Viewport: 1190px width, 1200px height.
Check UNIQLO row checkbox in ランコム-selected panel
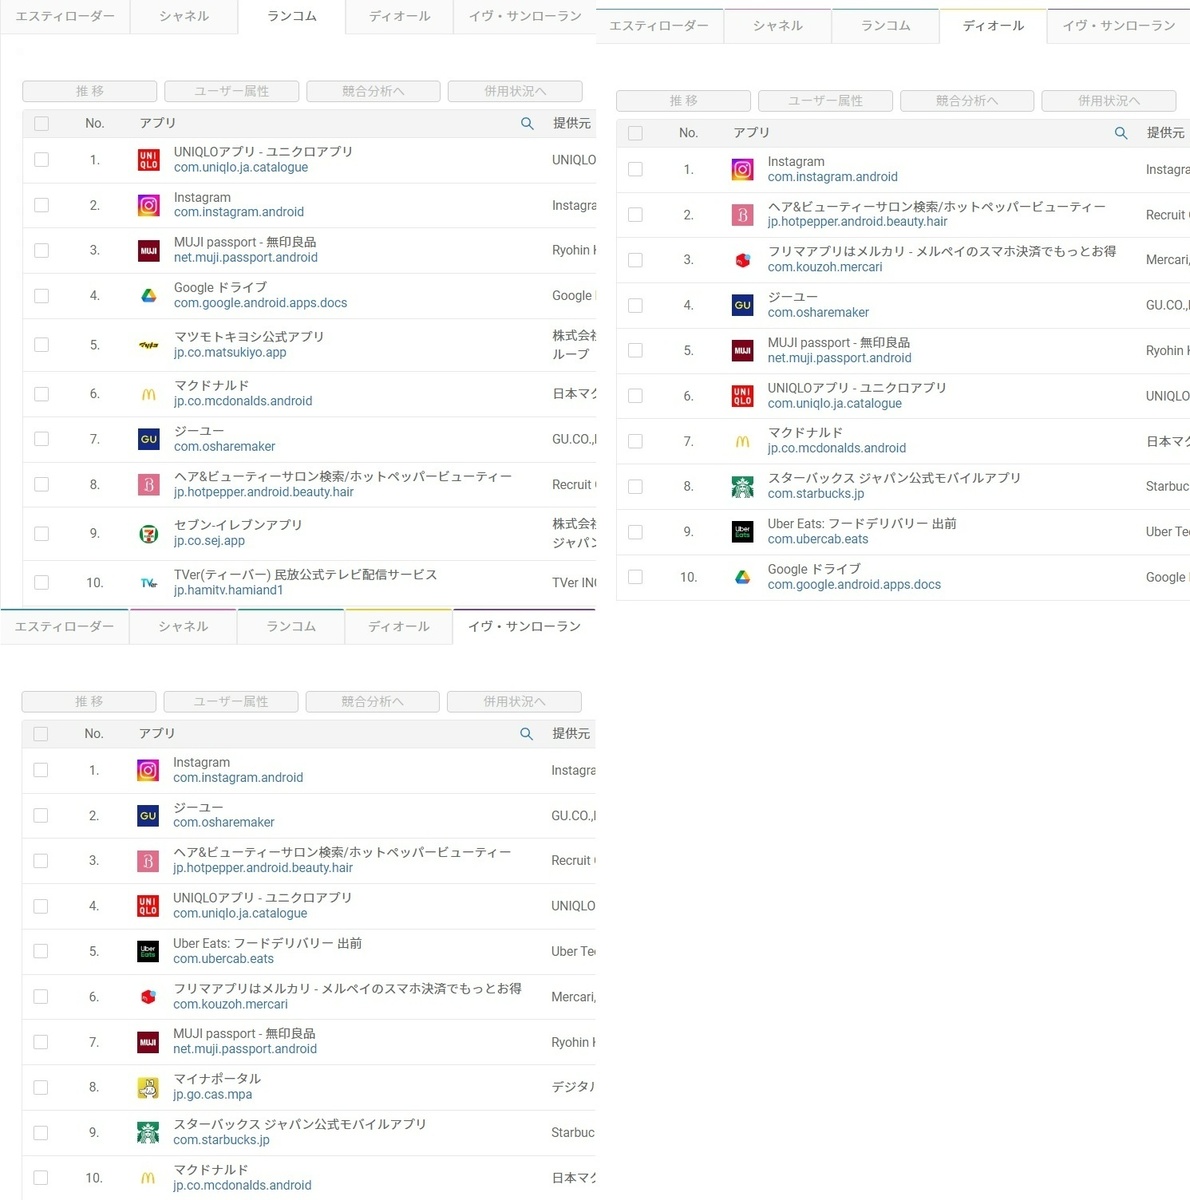click(41, 160)
